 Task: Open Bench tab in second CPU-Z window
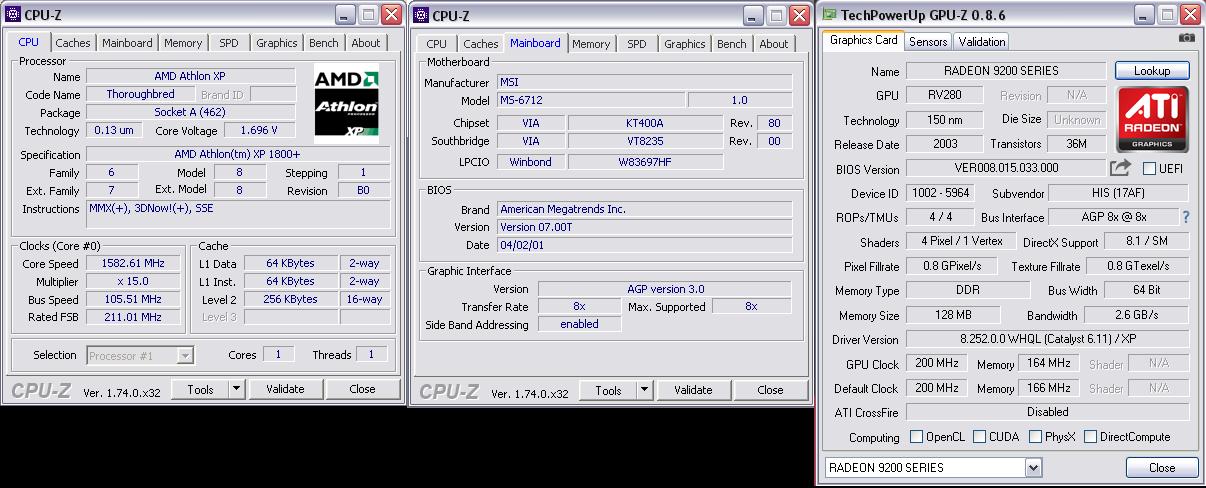(732, 44)
